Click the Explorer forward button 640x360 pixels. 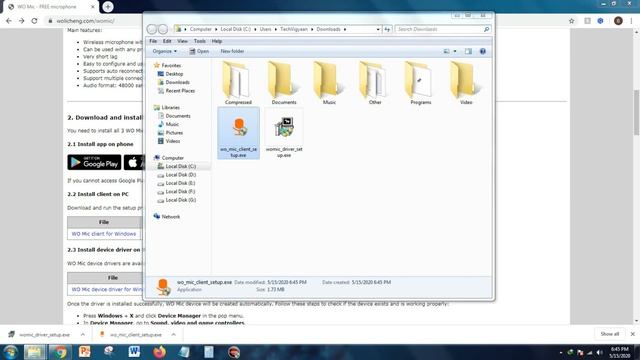coord(162,29)
